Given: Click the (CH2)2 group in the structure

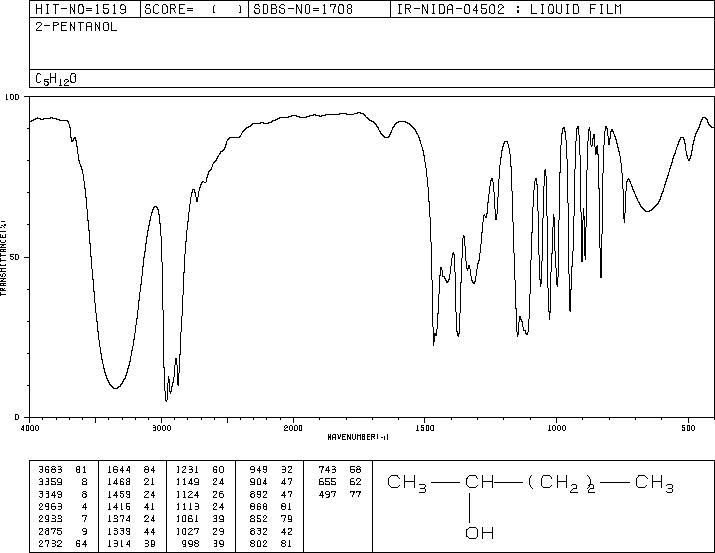Looking at the screenshot, I should [562, 484].
